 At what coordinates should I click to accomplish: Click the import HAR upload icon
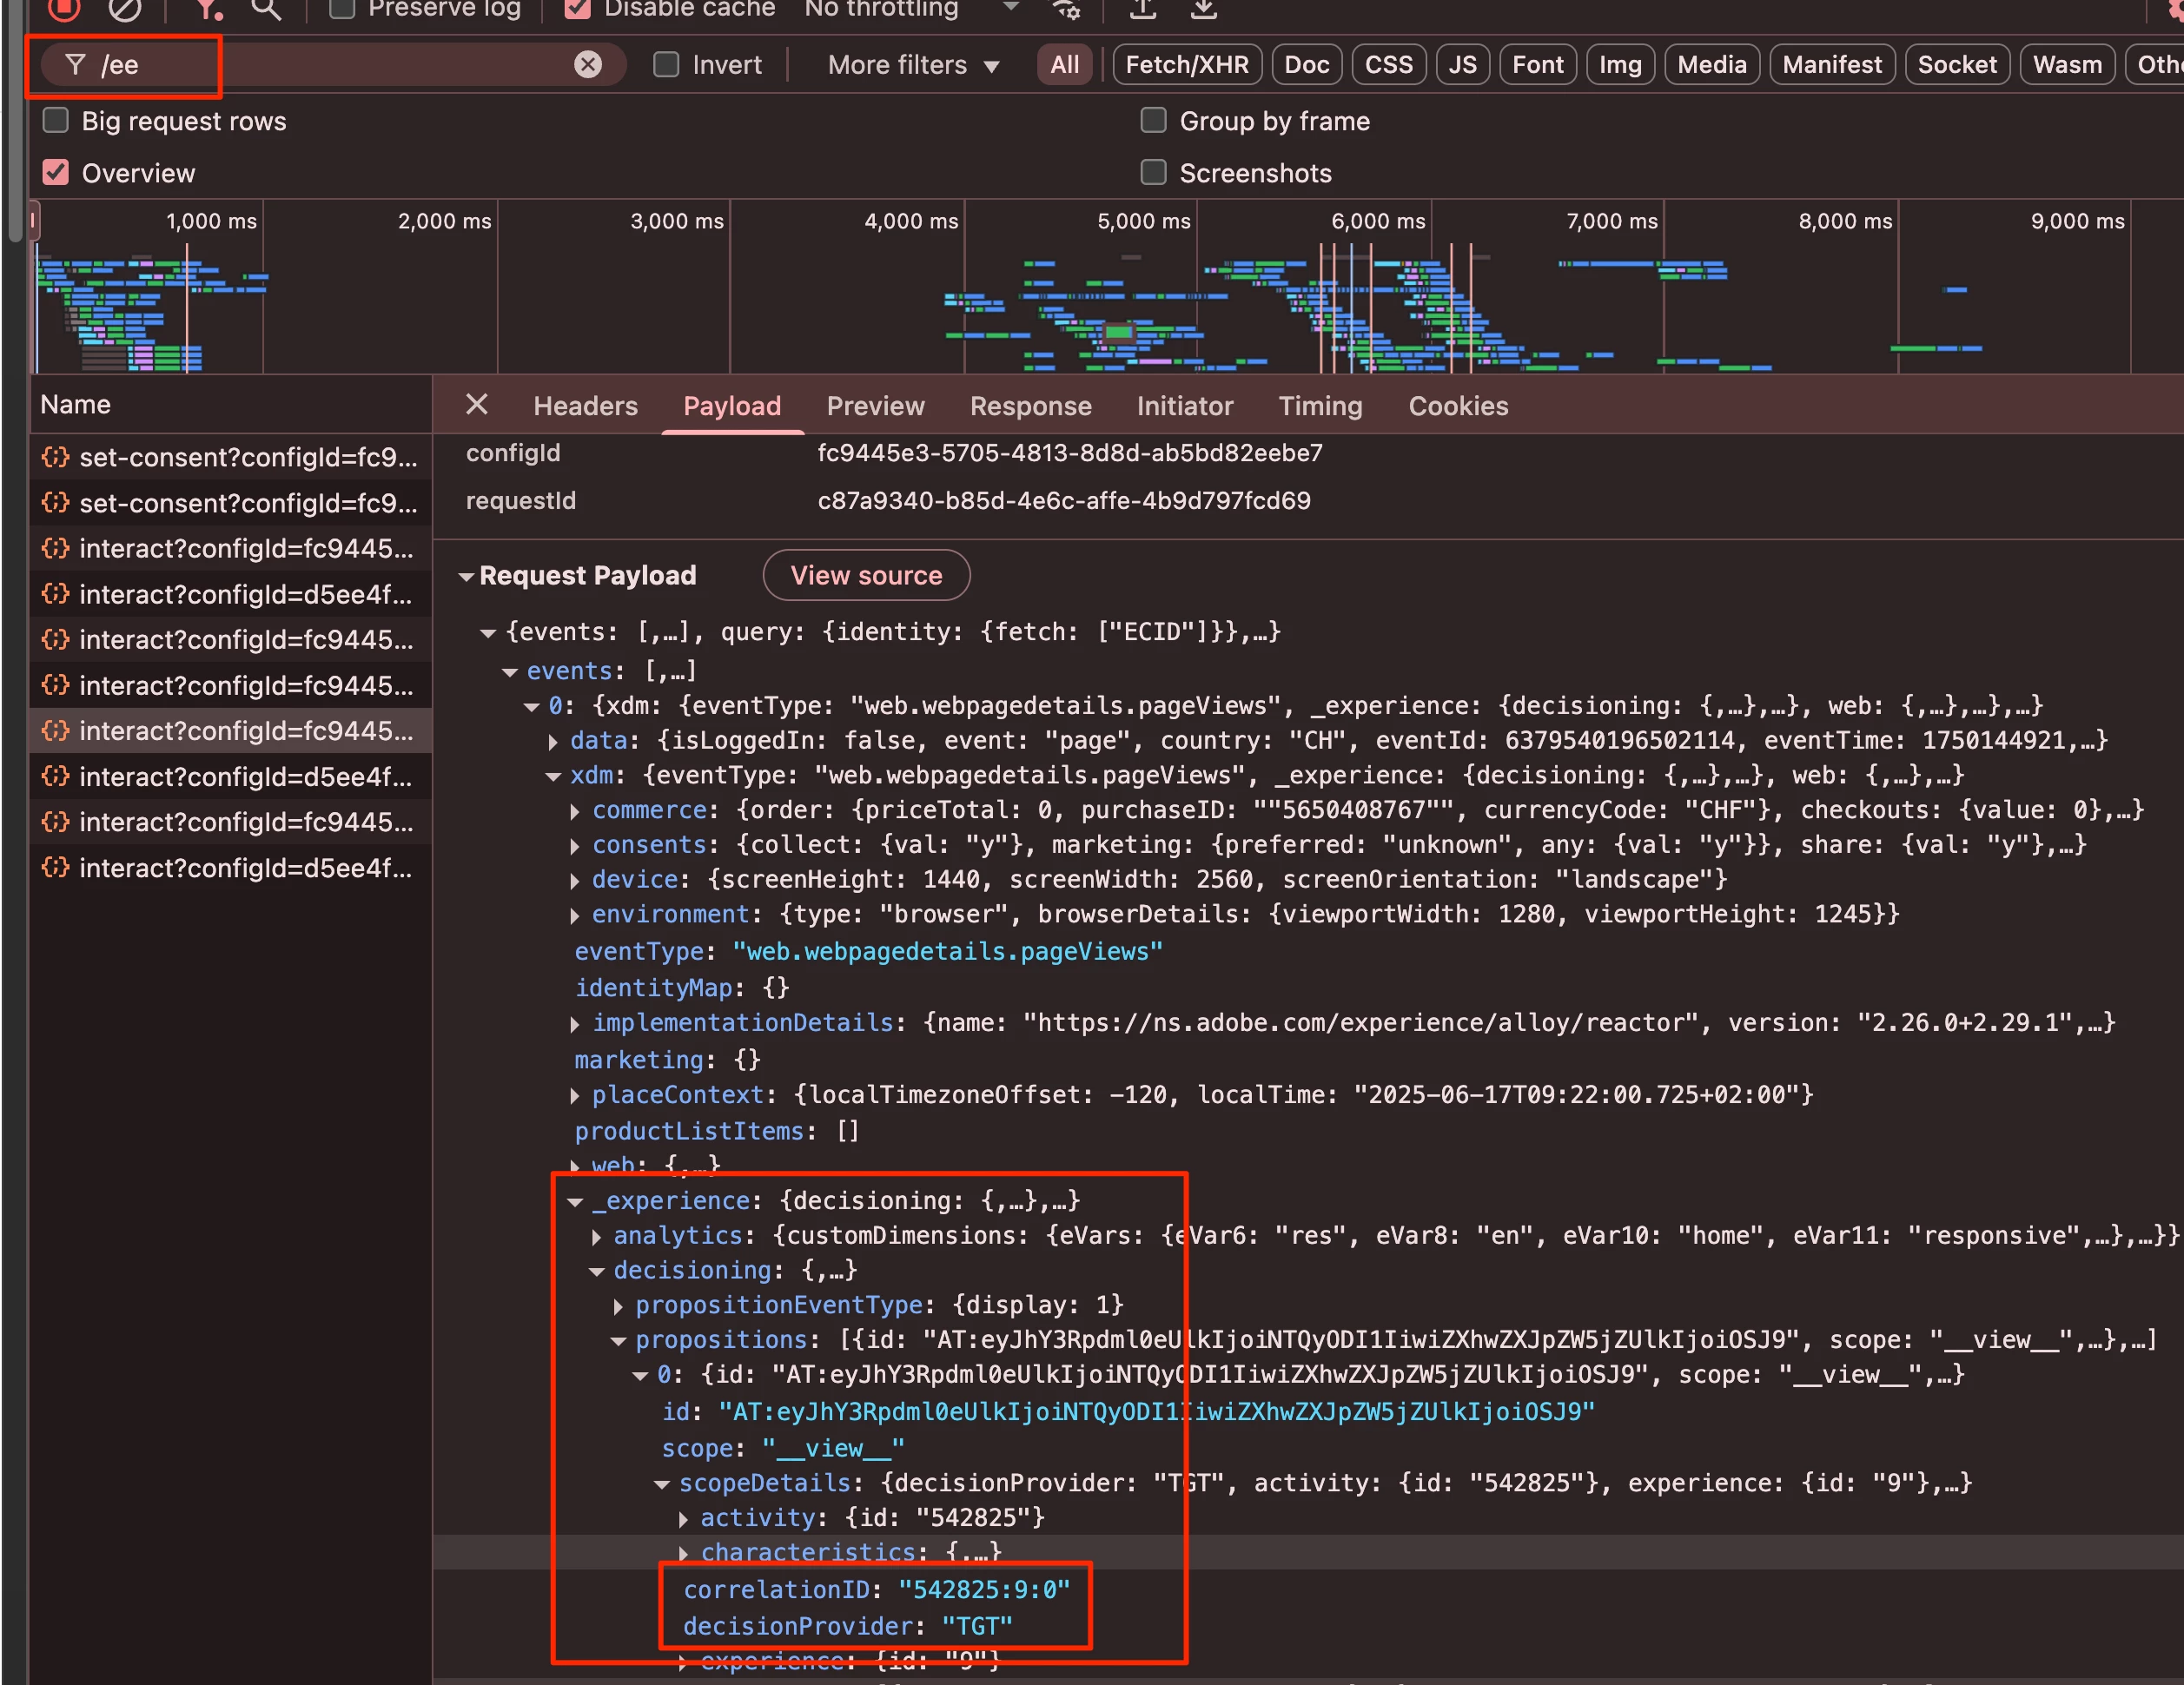[1142, 9]
